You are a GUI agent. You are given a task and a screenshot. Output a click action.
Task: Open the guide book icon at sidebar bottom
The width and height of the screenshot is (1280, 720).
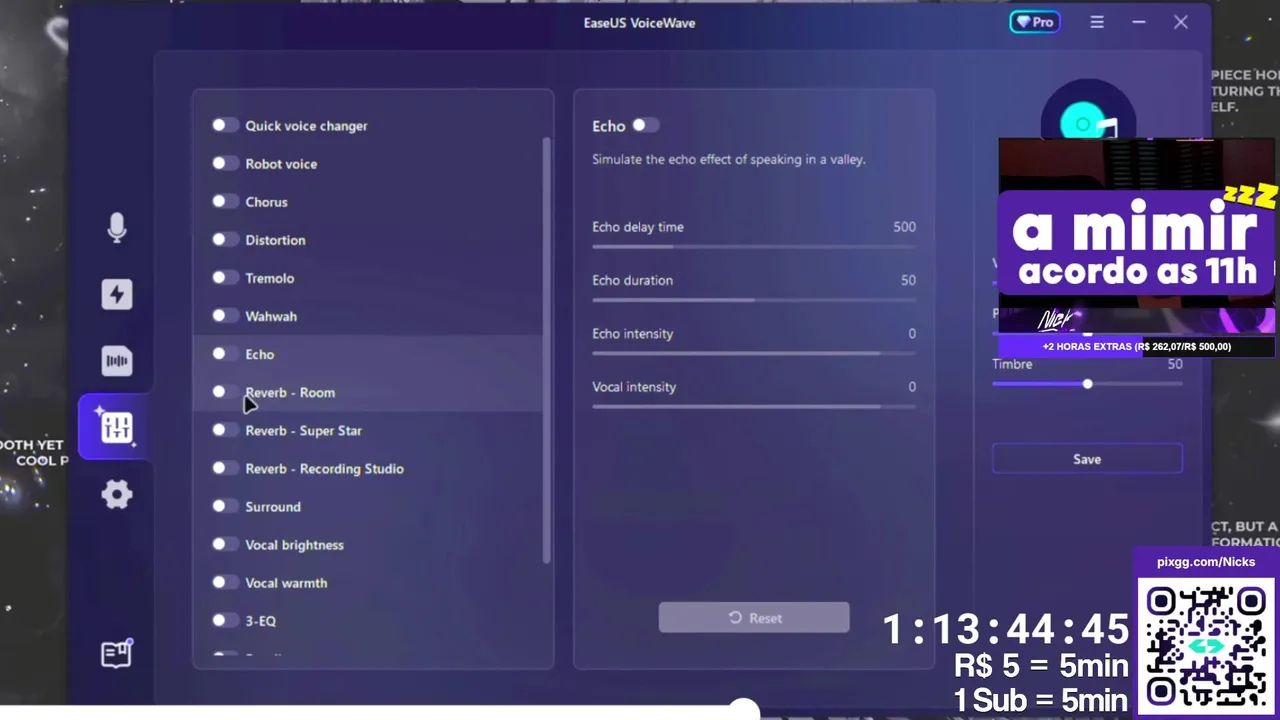117,654
